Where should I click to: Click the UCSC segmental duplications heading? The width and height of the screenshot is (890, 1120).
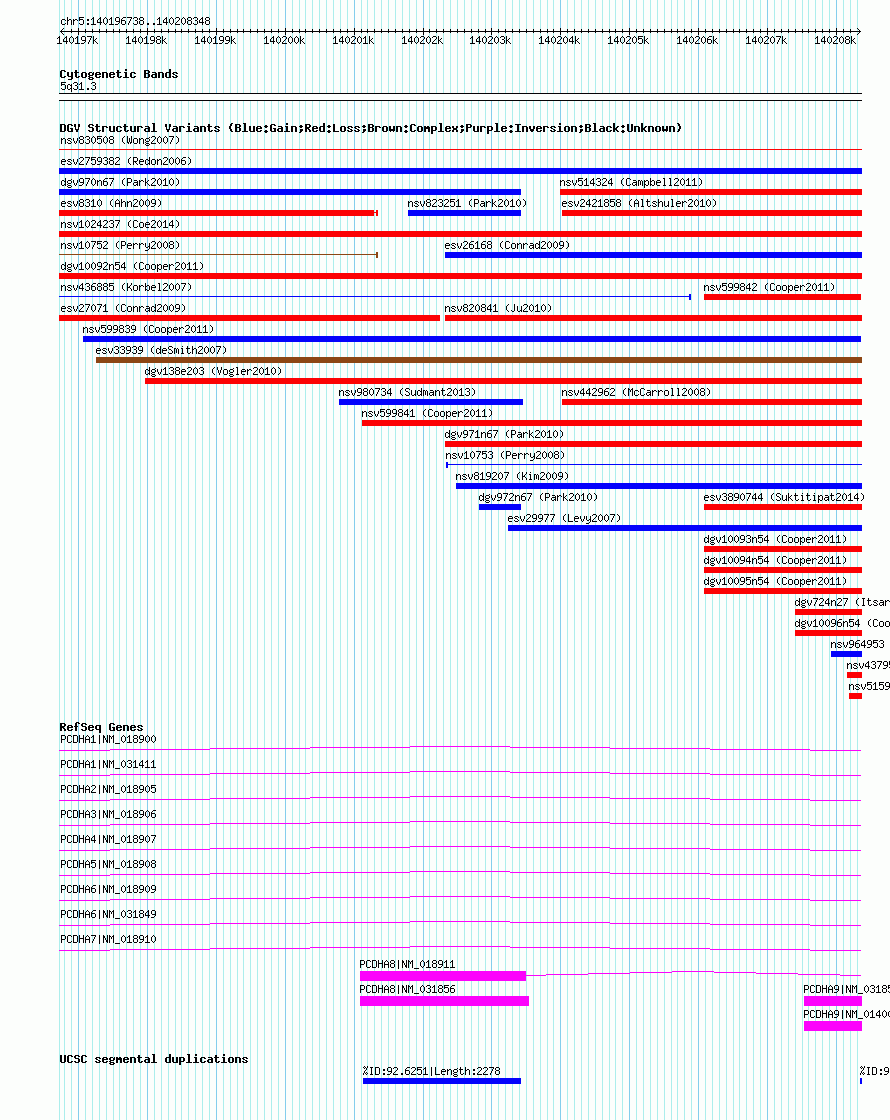pos(154,1059)
